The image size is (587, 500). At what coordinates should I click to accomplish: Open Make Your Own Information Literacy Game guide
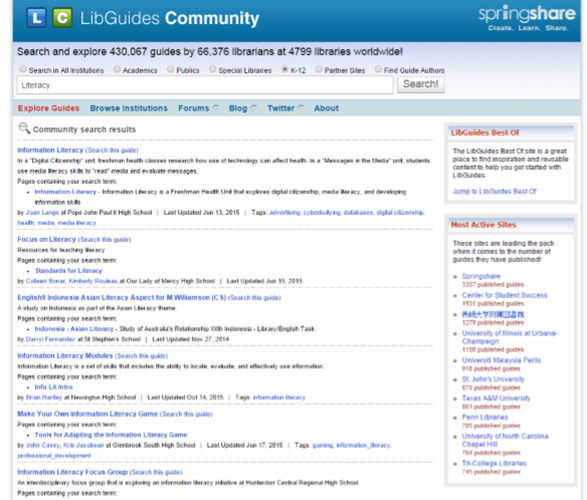pyautogui.click(x=88, y=414)
